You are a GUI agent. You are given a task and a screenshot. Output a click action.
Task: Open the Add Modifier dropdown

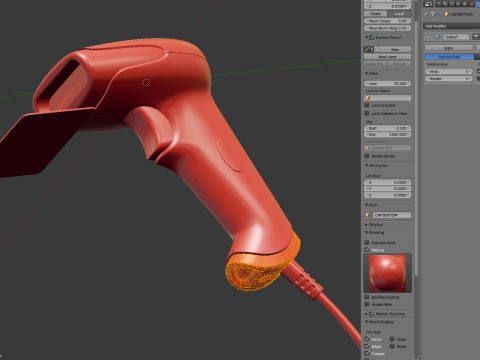click(451, 26)
